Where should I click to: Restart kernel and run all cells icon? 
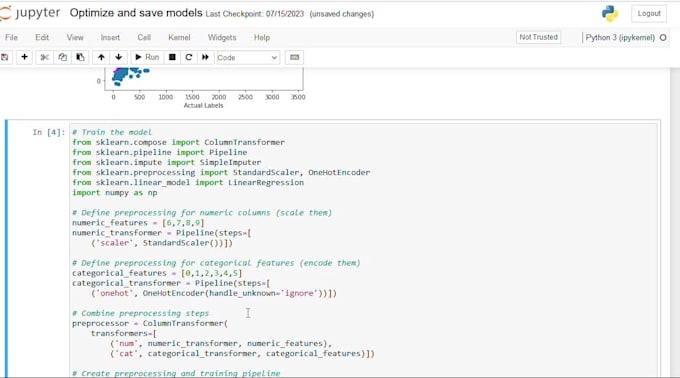(x=205, y=57)
